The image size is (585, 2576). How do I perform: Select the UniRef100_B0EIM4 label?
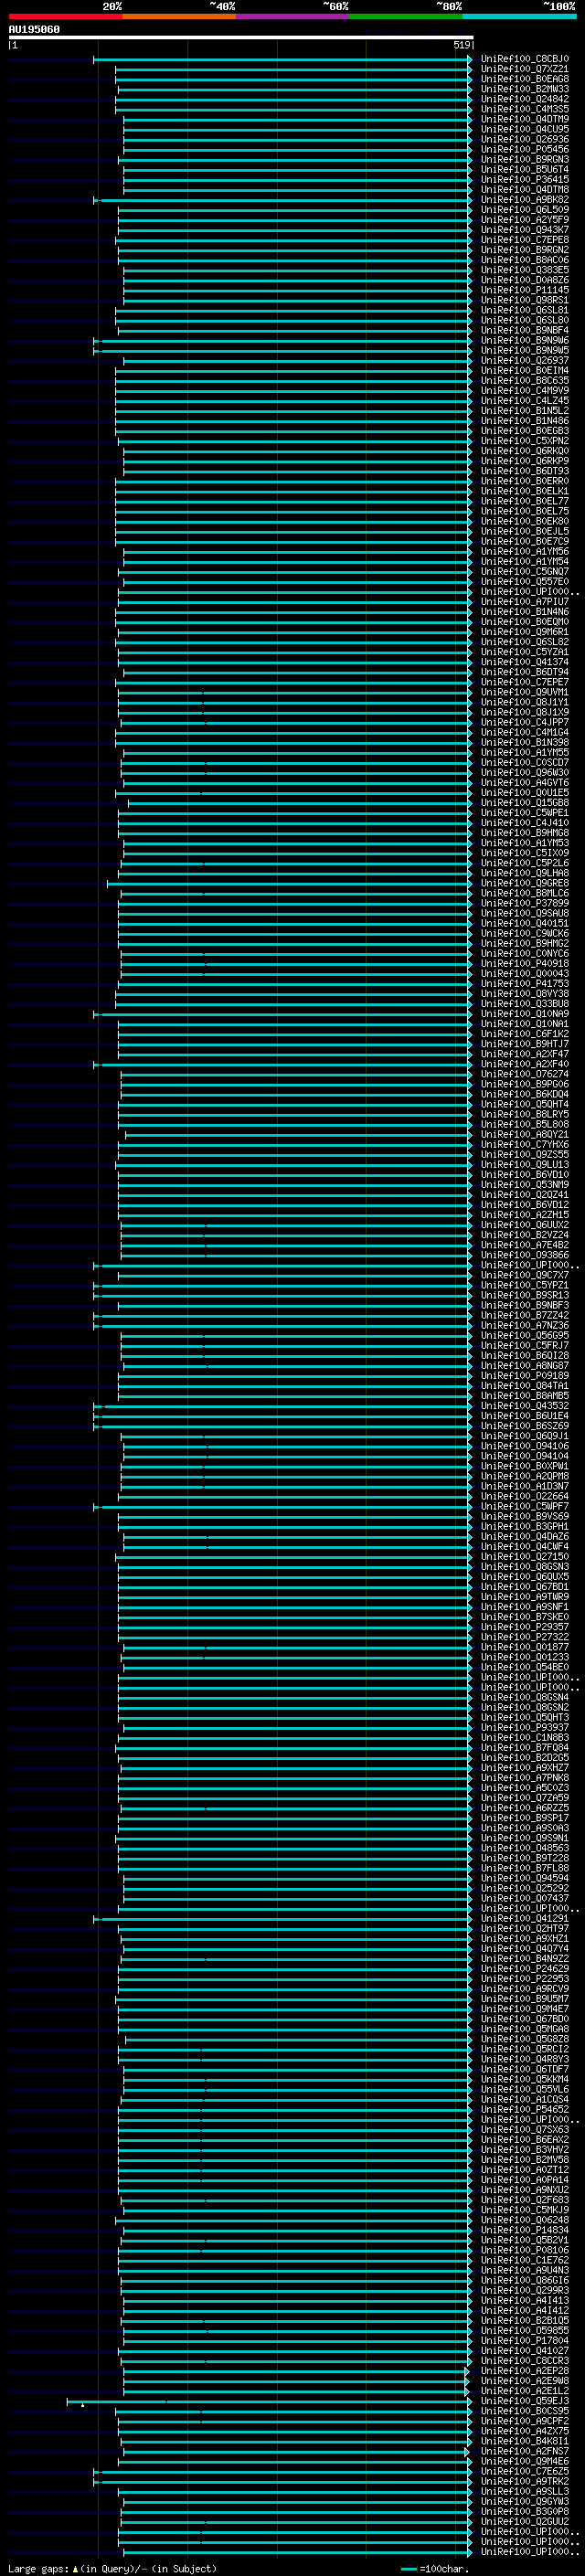pyautogui.click(x=525, y=371)
